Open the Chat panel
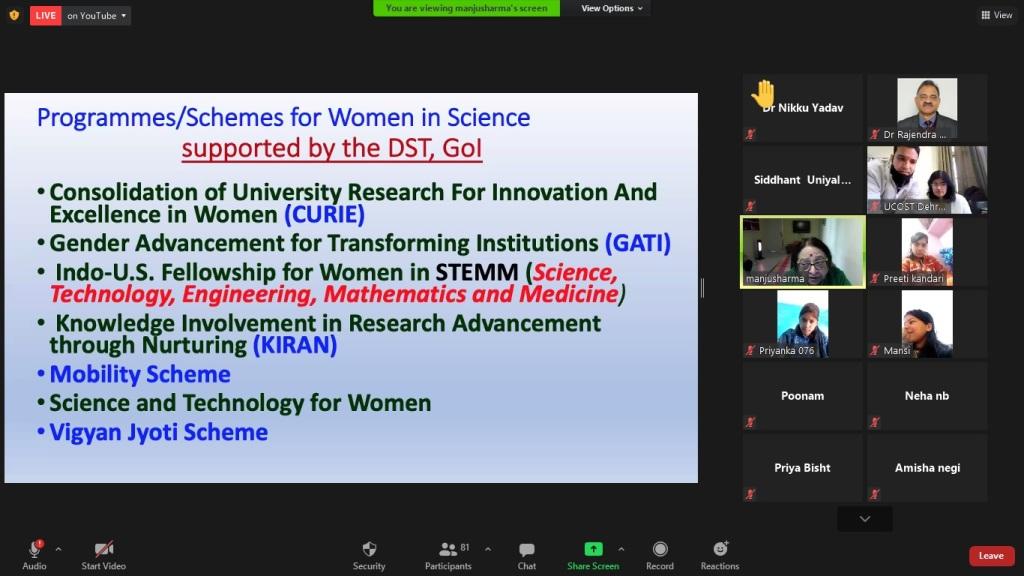 tap(526, 555)
